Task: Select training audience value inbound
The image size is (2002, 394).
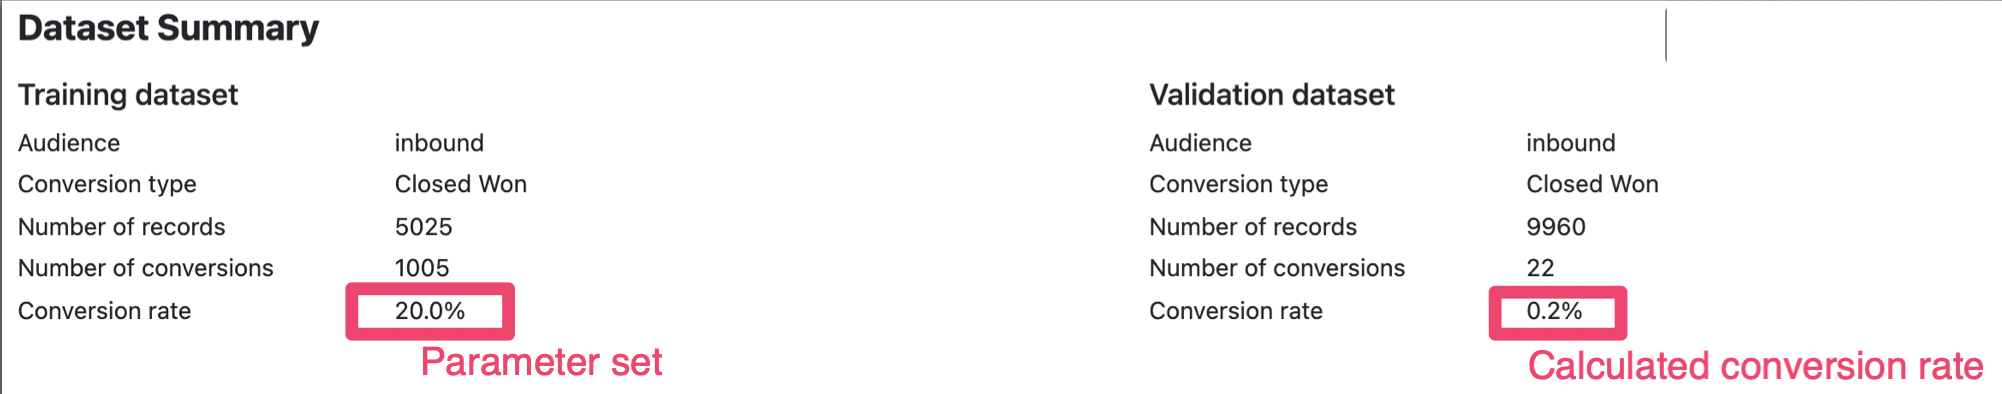Action: click(x=439, y=143)
